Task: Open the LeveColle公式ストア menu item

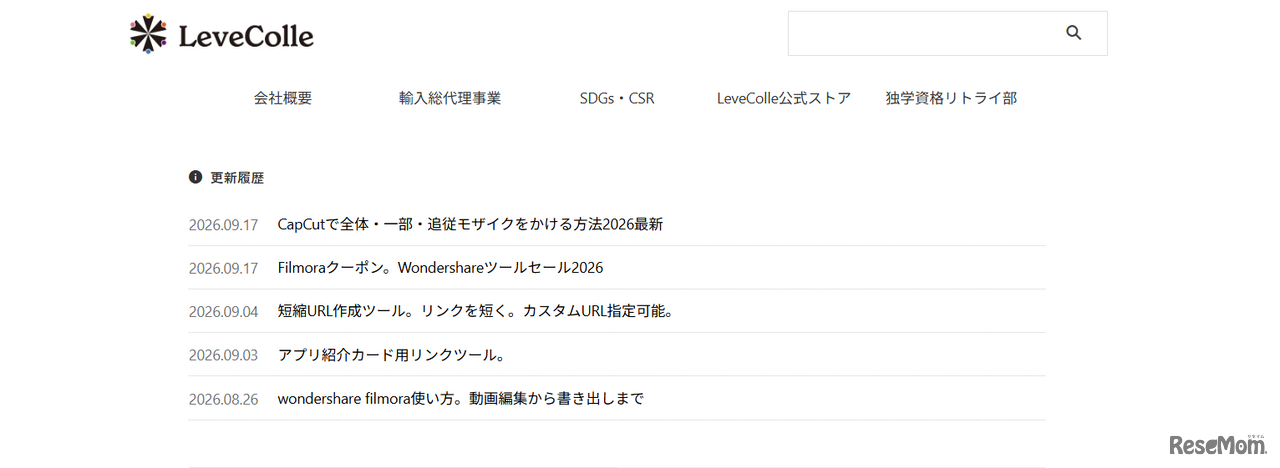Action: (784, 98)
